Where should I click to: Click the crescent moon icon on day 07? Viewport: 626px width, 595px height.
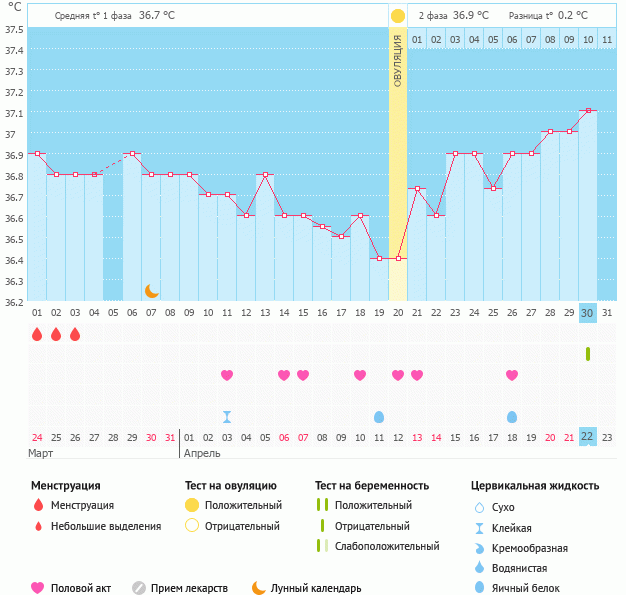click(x=151, y=291)
